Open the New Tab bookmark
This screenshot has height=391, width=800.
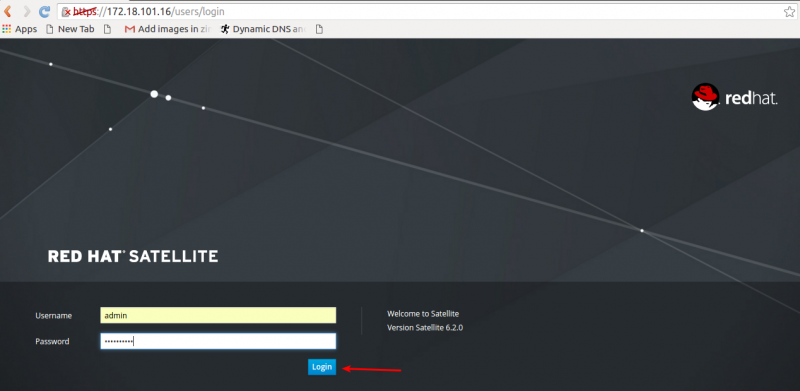click(x=70, y=29)
